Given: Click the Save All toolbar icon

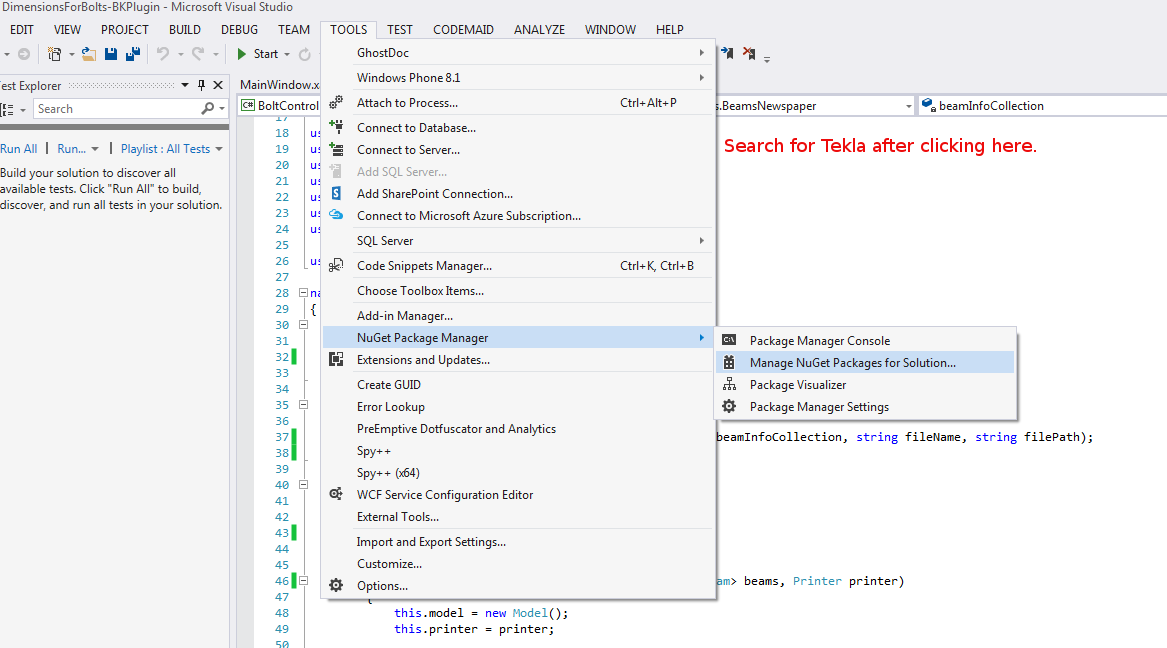Looking at the screenshot, I should point(133,54).
